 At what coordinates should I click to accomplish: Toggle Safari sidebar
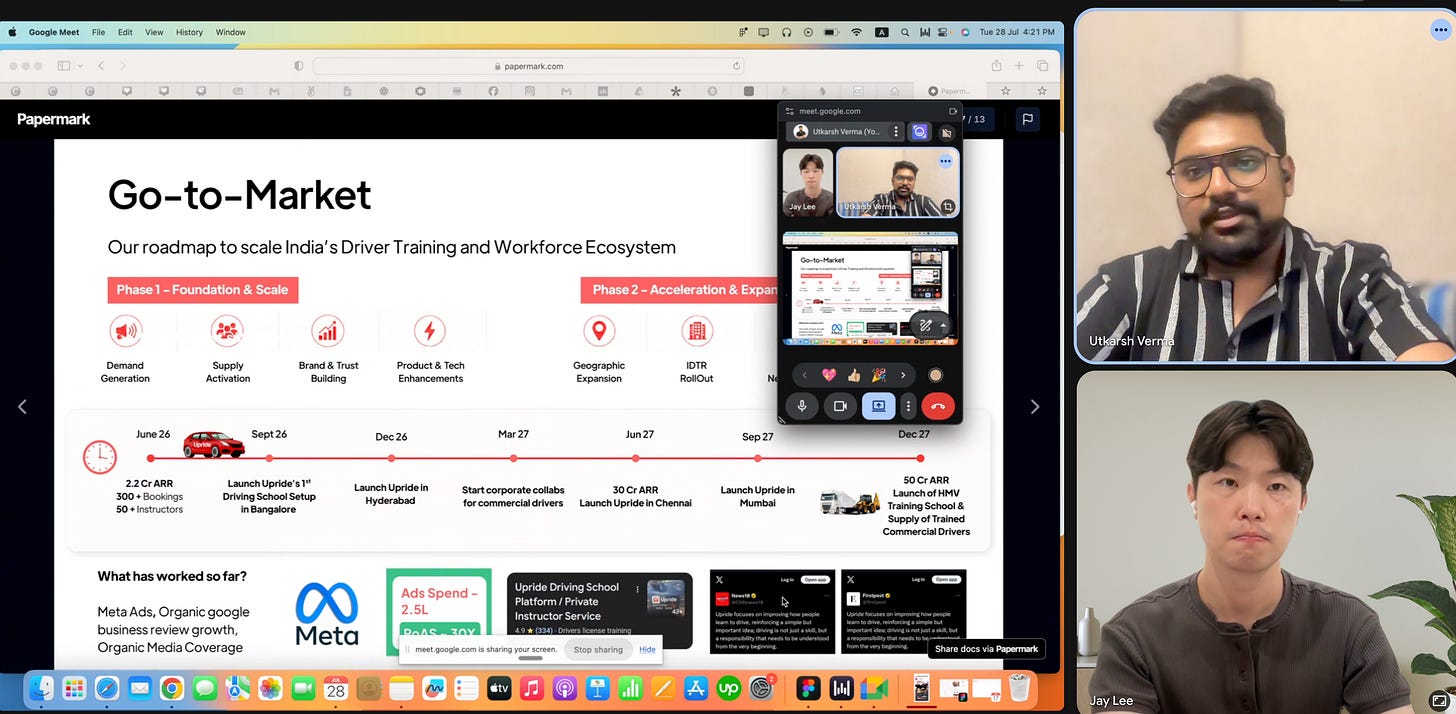point(64,66)
